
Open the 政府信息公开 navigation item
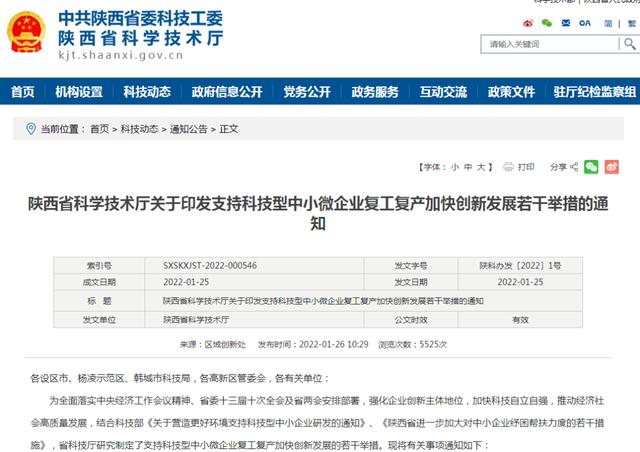pyautogui.click(x=227, y=91)
